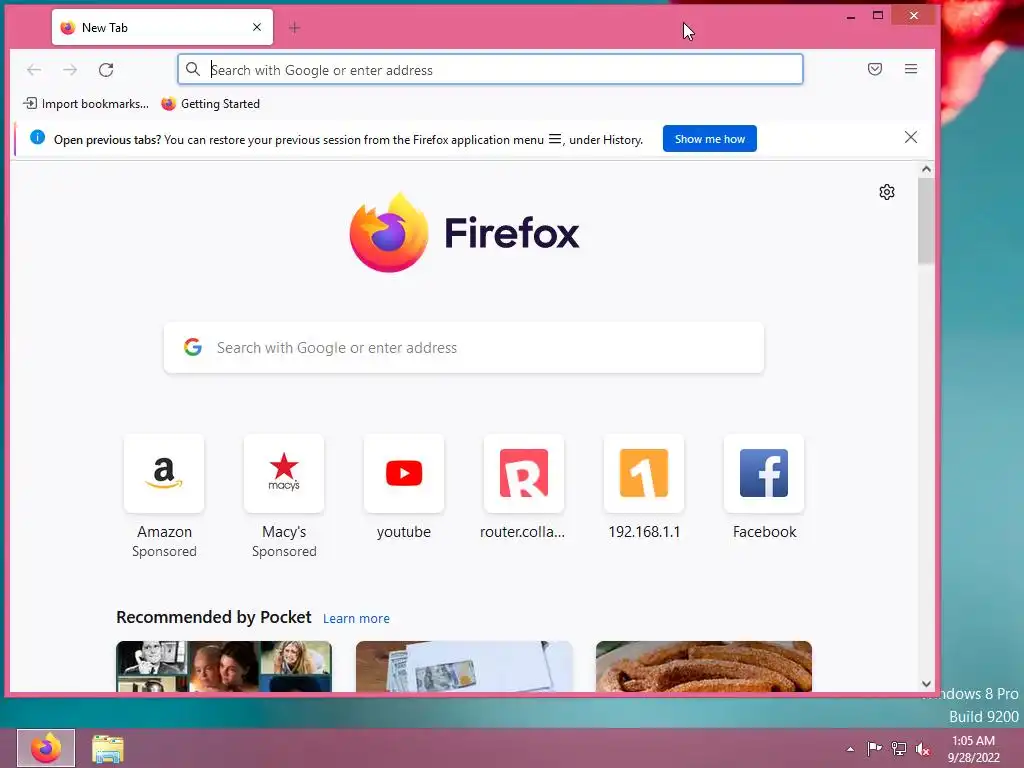
Task: Open the Pocket story showing churros
Action: click(x=704, y=666)
